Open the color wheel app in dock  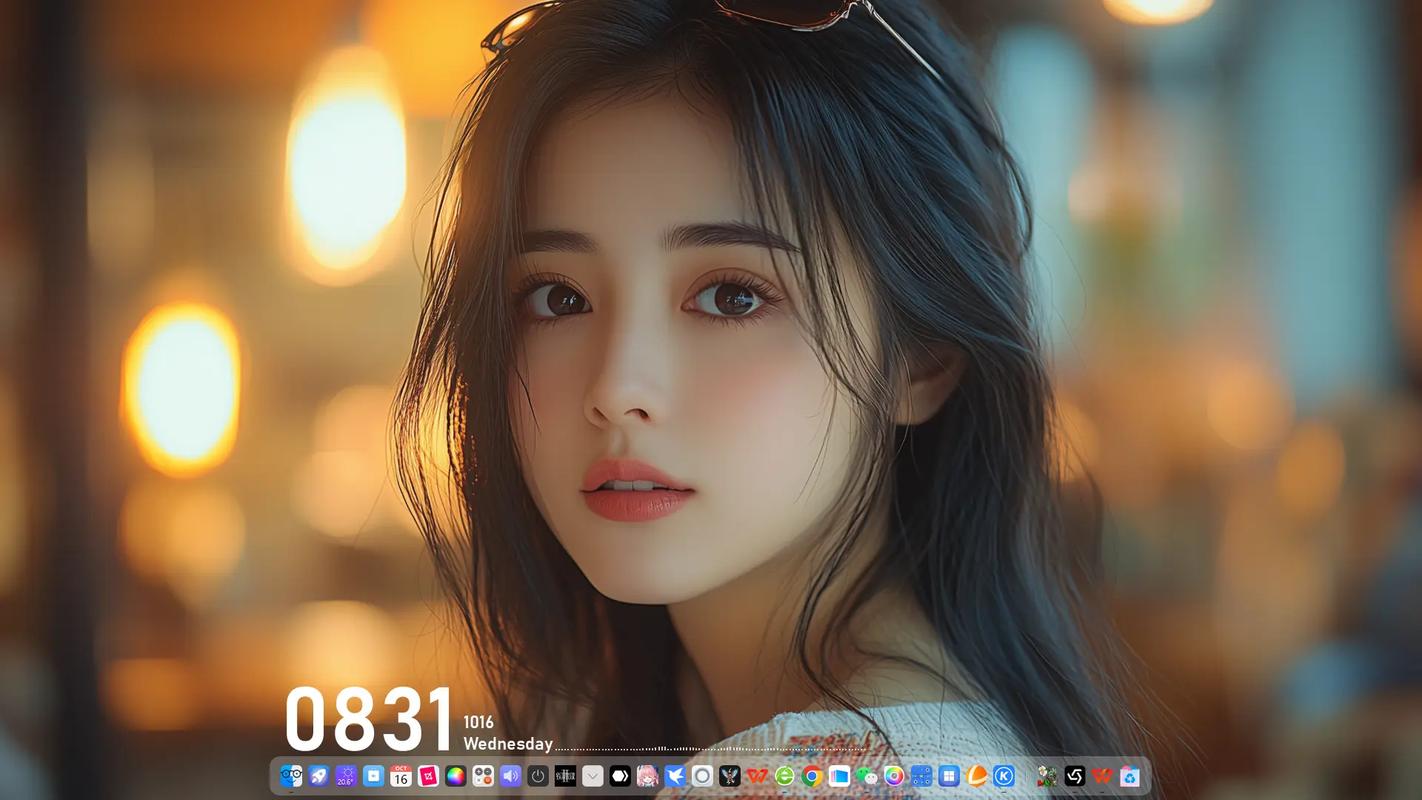click(455, 776)
